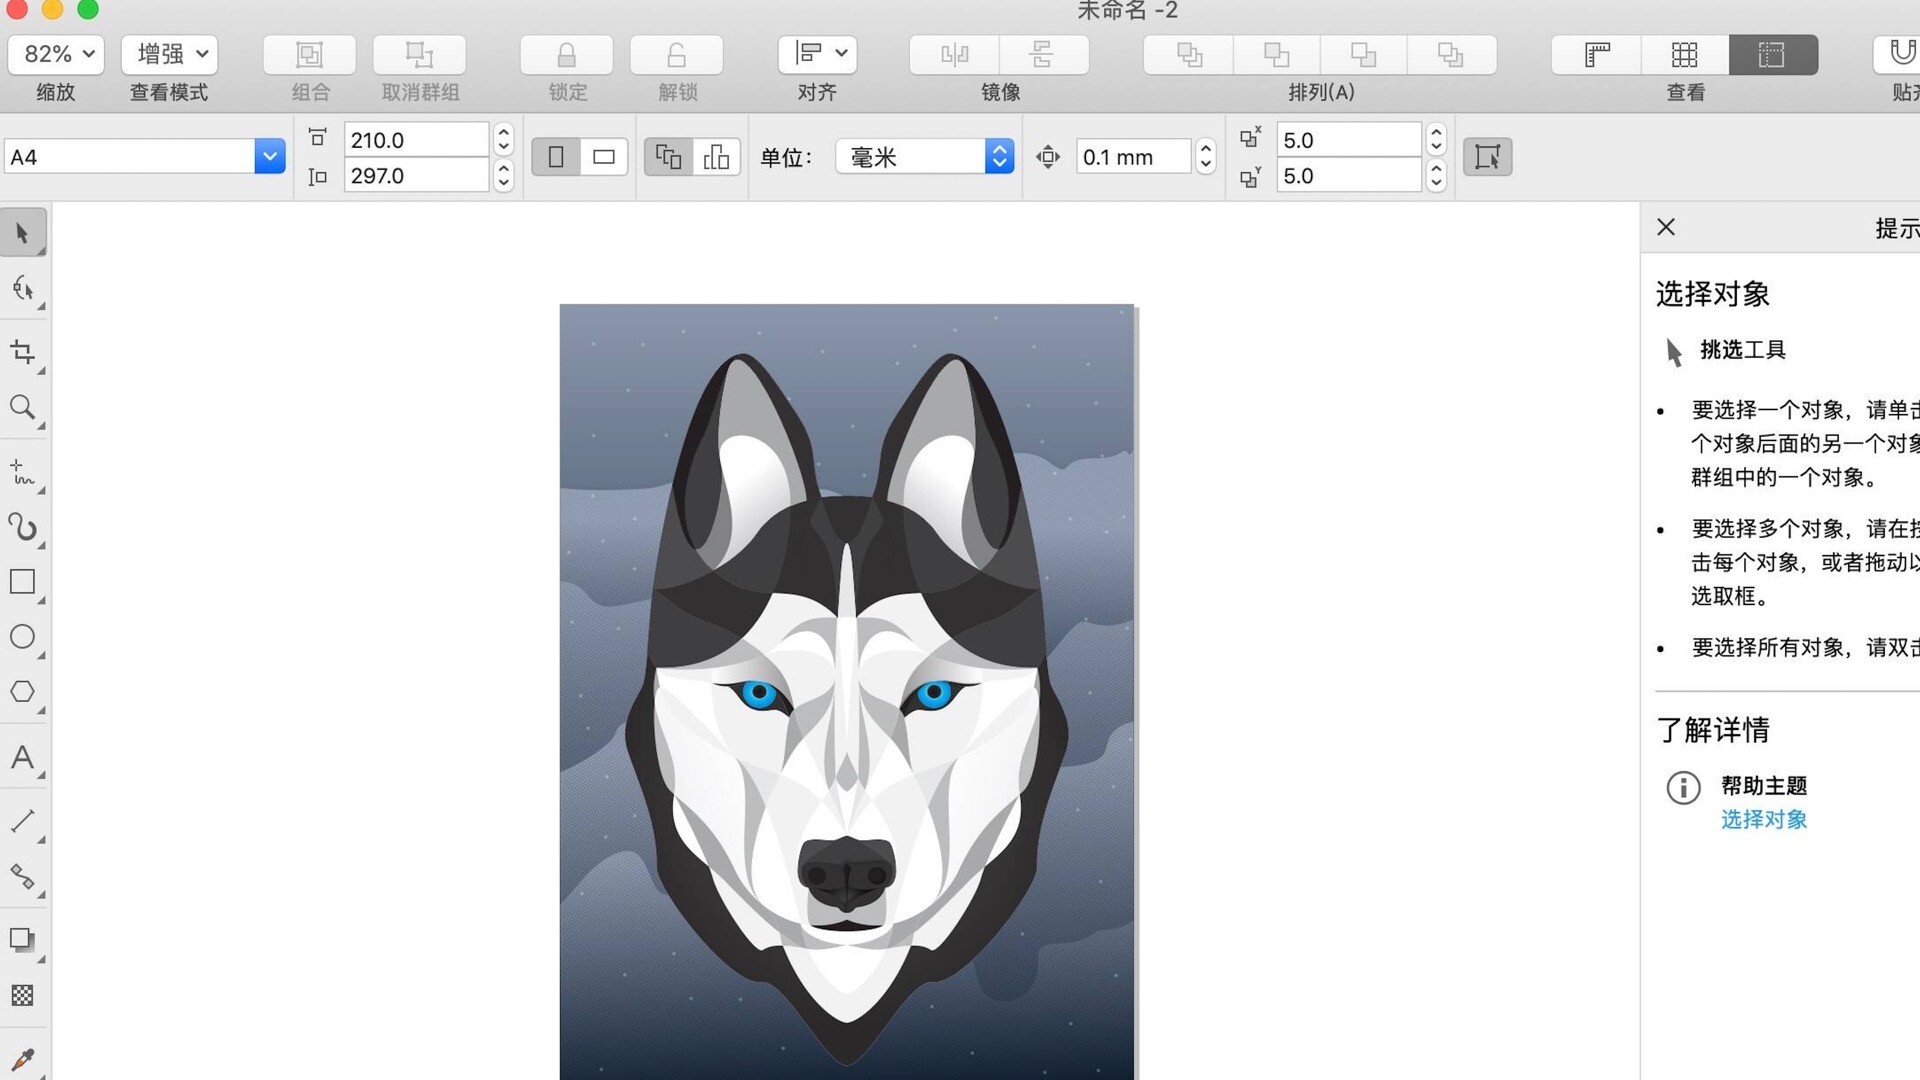
Task: Click the second arrange order icon
Action: click(1277, 54)
